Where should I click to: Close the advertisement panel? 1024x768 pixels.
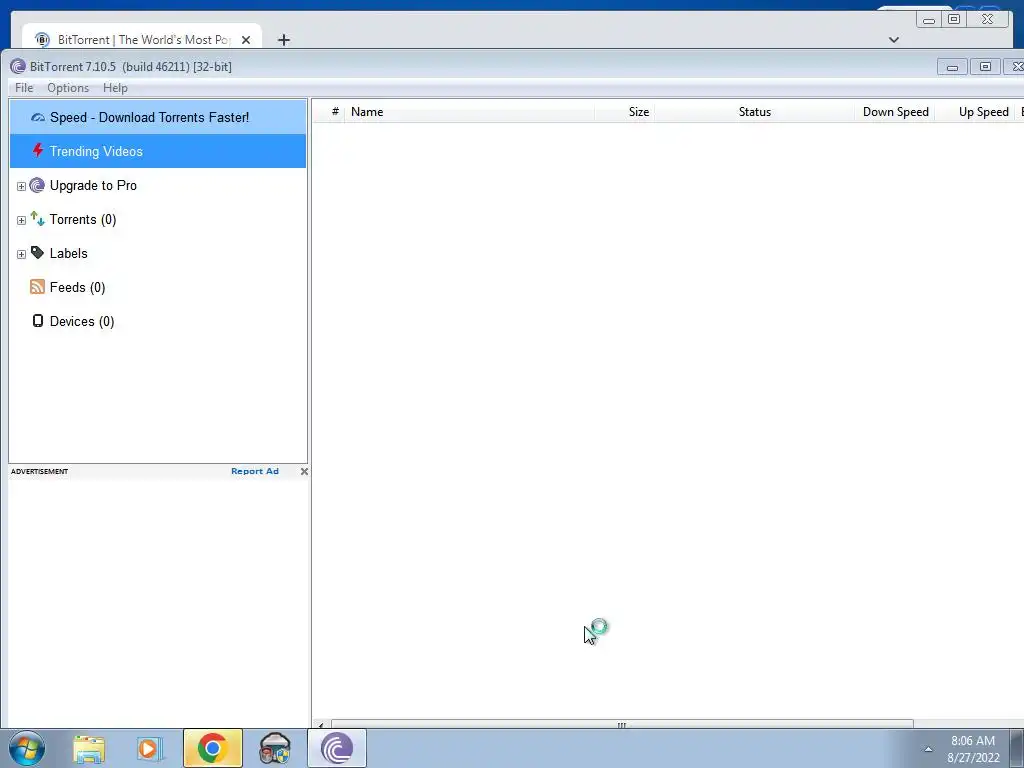pos(304,472)
